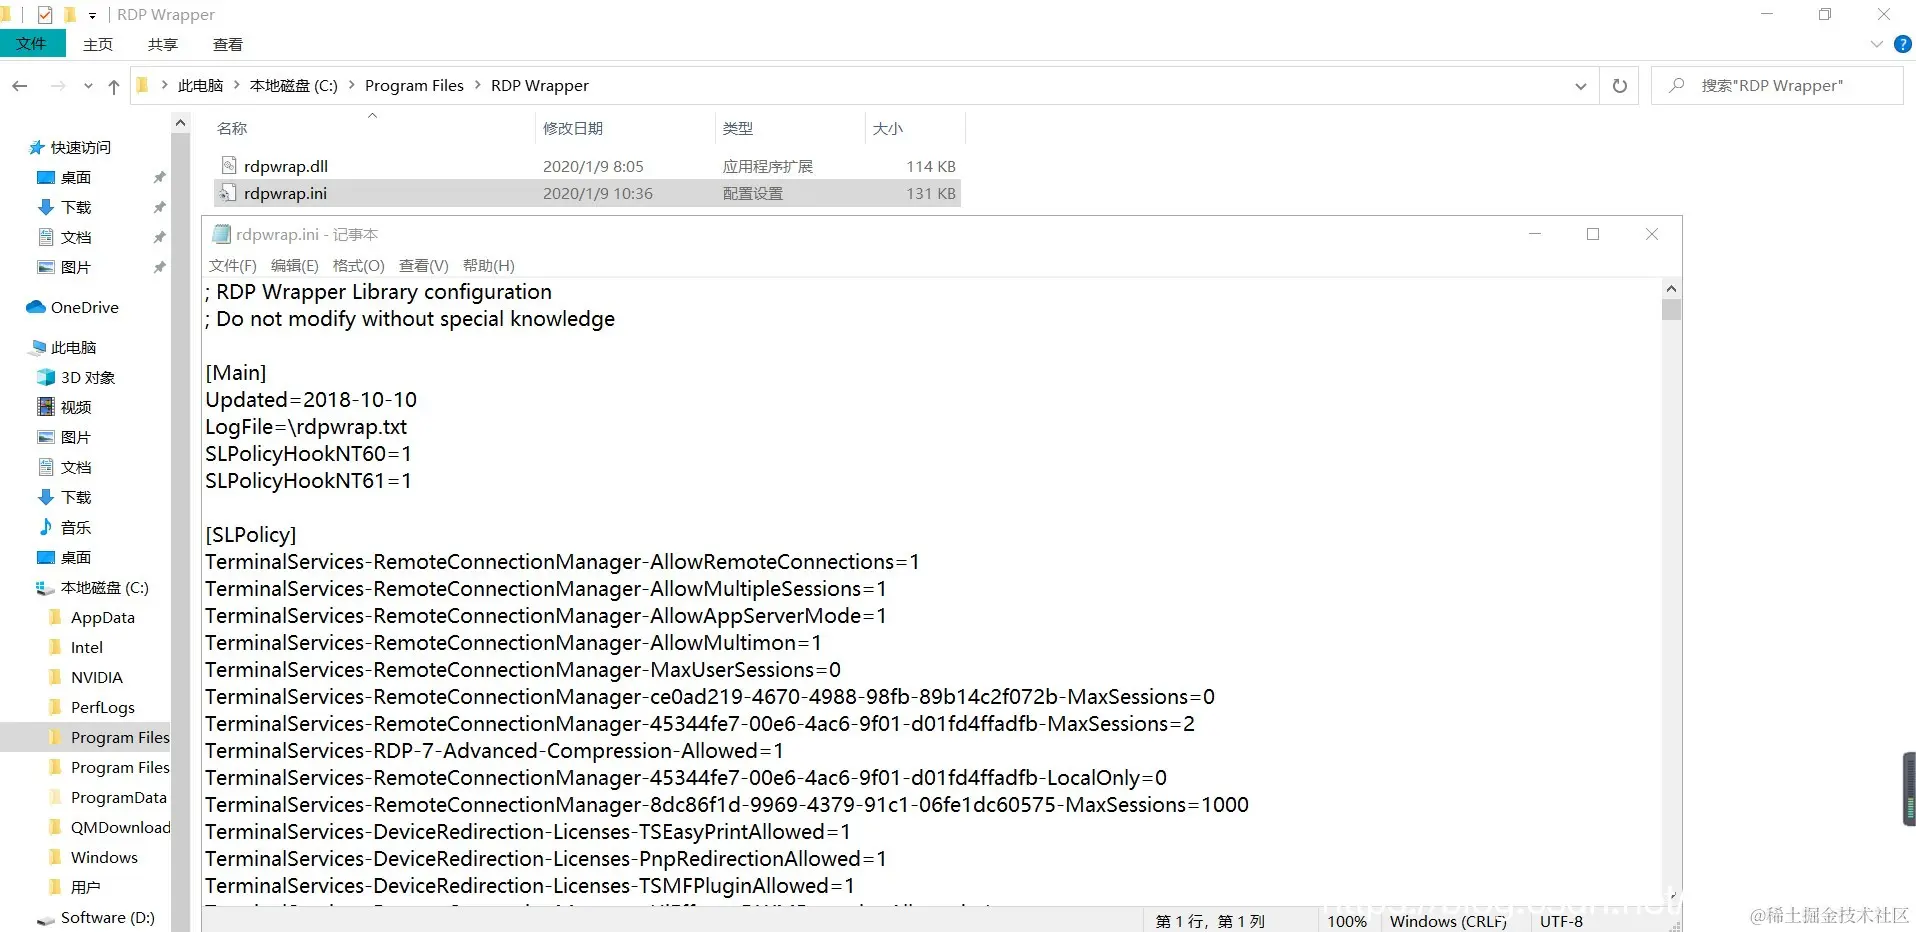Viewport: 1916px width, 932px height.
Task: Open the QMDownload folder
Action: pos(120,828)
